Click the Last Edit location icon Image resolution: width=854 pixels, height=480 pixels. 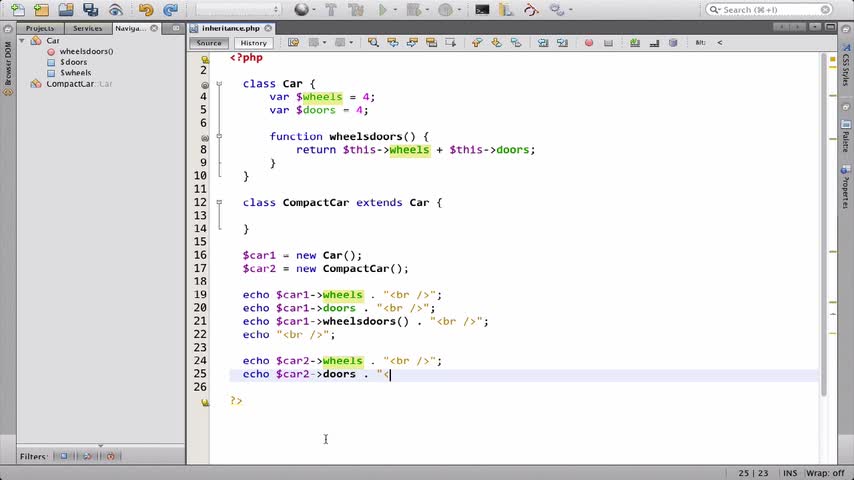294,42
